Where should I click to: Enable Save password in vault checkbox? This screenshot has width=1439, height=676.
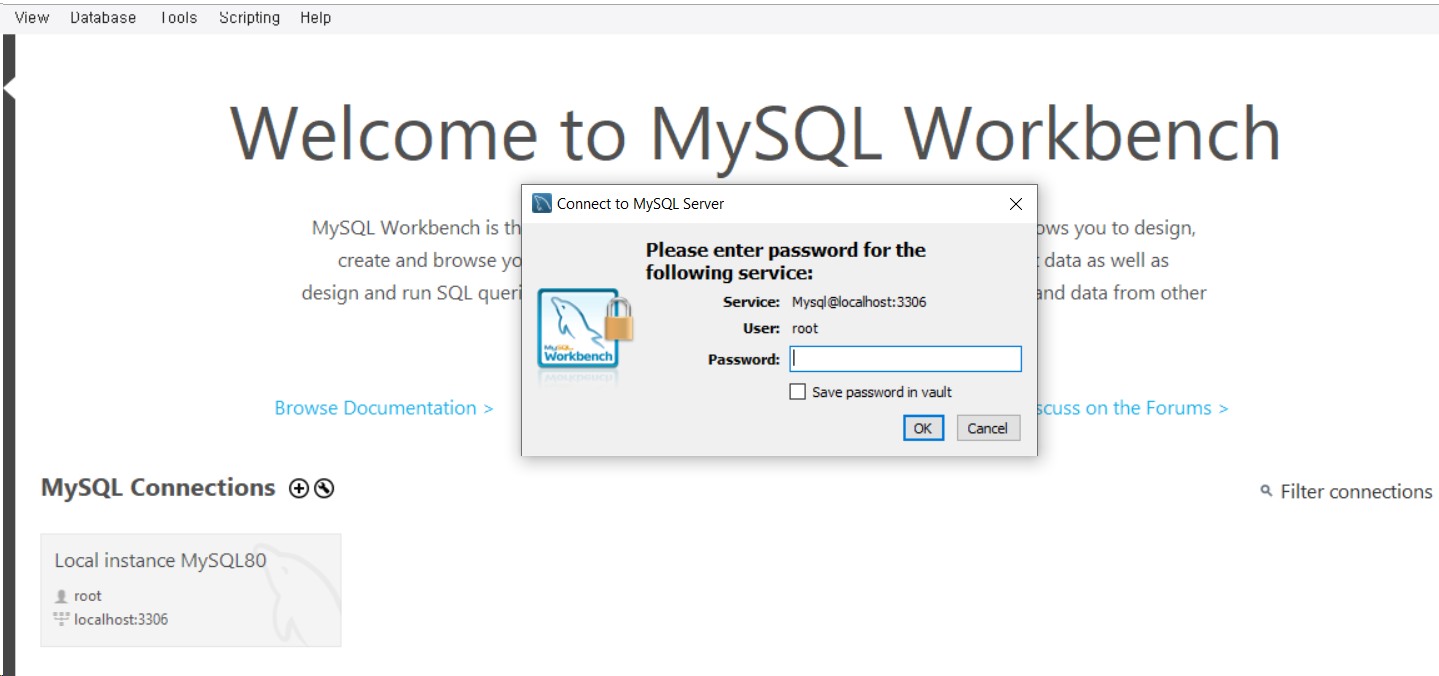point(797,392)
